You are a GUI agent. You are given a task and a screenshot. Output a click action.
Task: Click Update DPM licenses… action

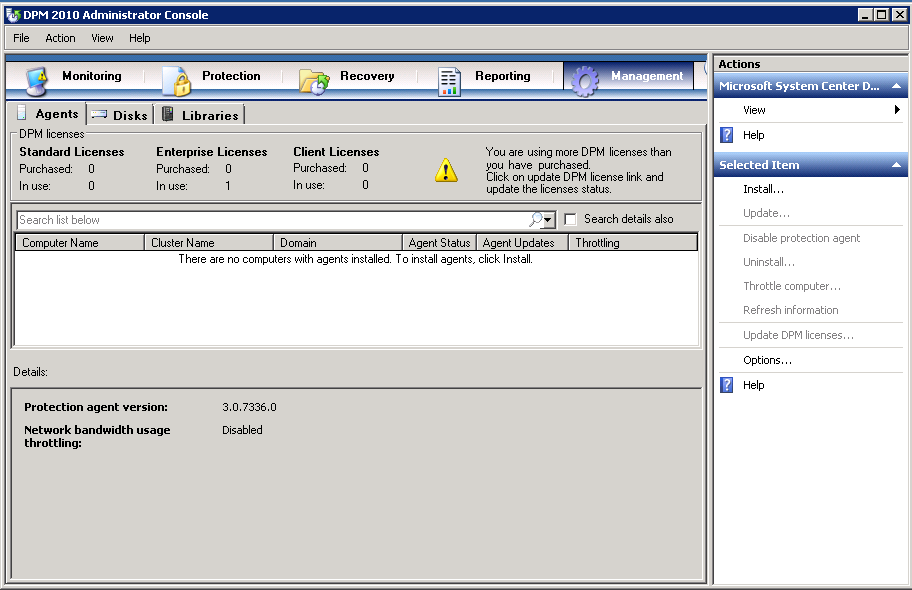pos(798,335)
